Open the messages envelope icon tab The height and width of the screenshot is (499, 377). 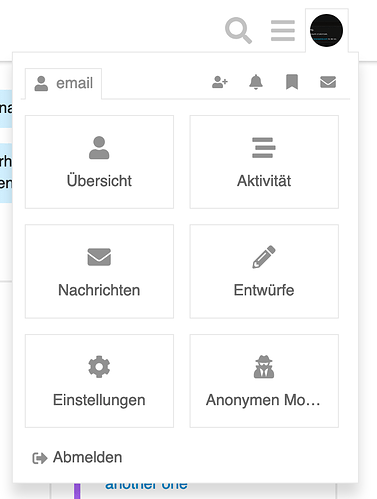point(328,82)
